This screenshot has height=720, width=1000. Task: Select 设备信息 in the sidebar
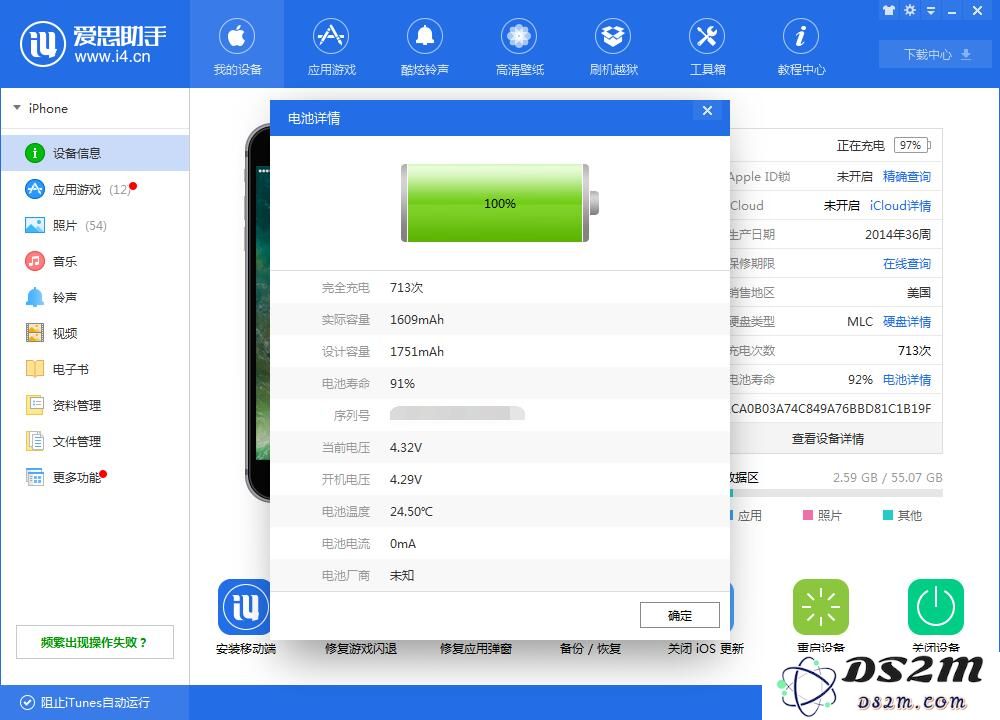(x=95, y=153)
